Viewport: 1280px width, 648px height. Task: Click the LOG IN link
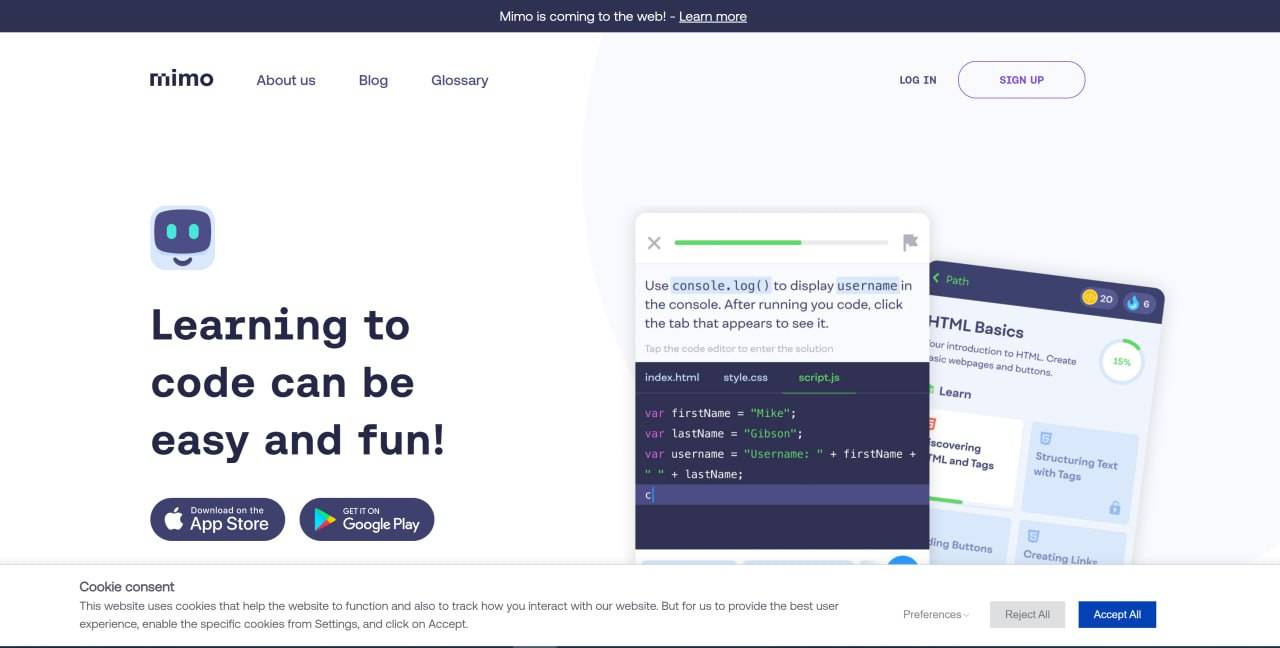[x=918, y=80]
